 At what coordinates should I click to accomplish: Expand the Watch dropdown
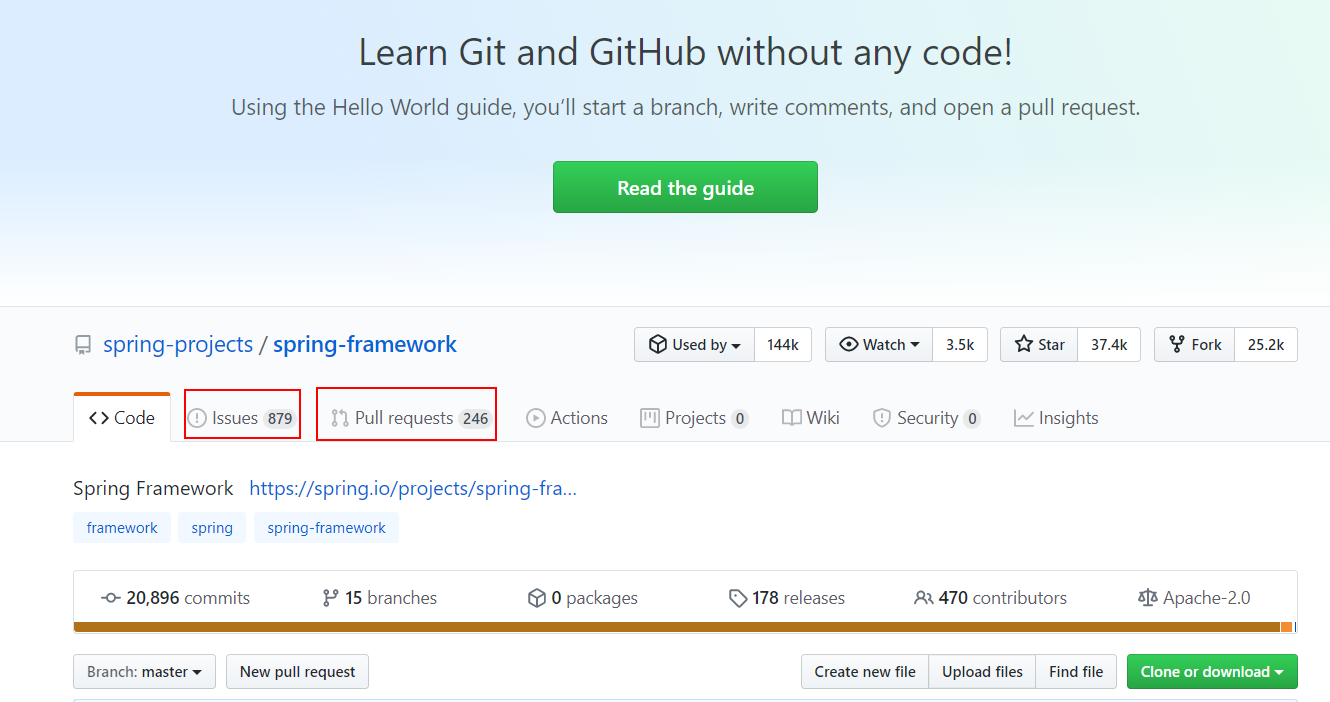click(x=879, y=344)
